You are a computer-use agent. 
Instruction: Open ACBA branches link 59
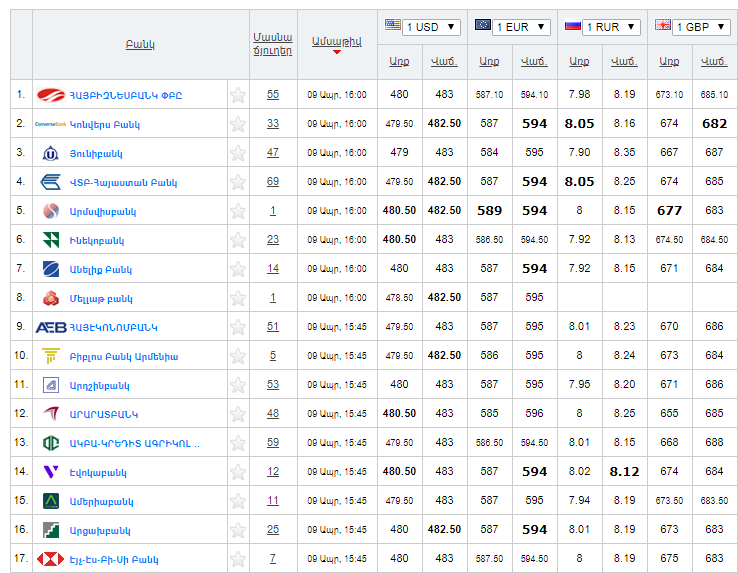point(273,442)
